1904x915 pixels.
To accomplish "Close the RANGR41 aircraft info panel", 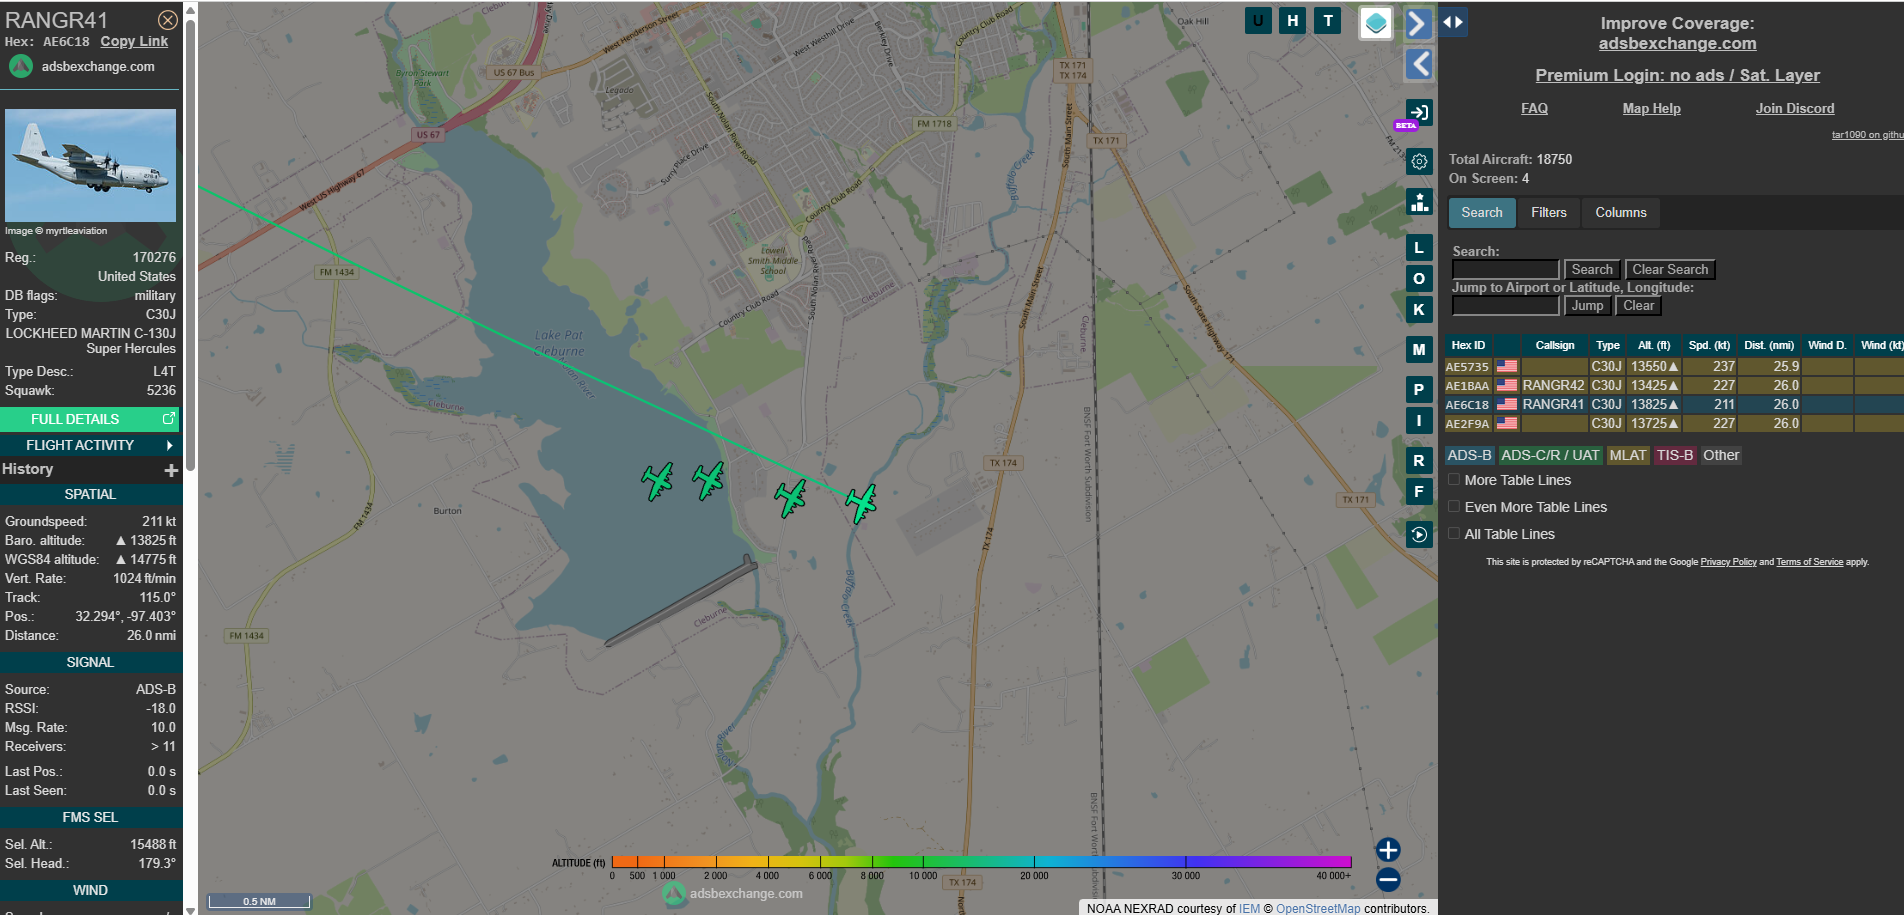I will tap(168, 20).
